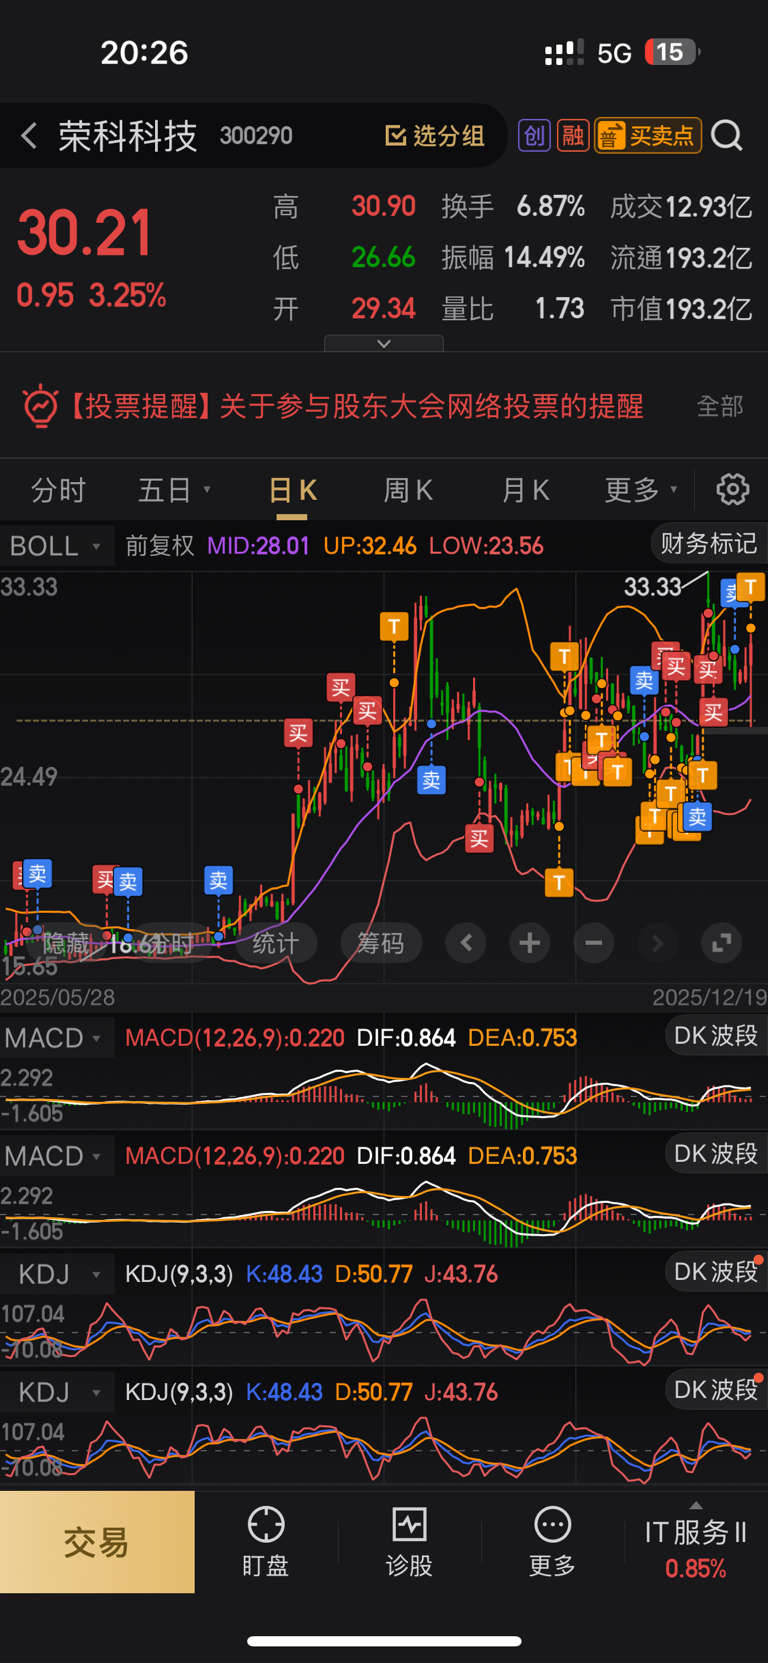Tap the 融 margin tag icon

click(x=573, y=135)
